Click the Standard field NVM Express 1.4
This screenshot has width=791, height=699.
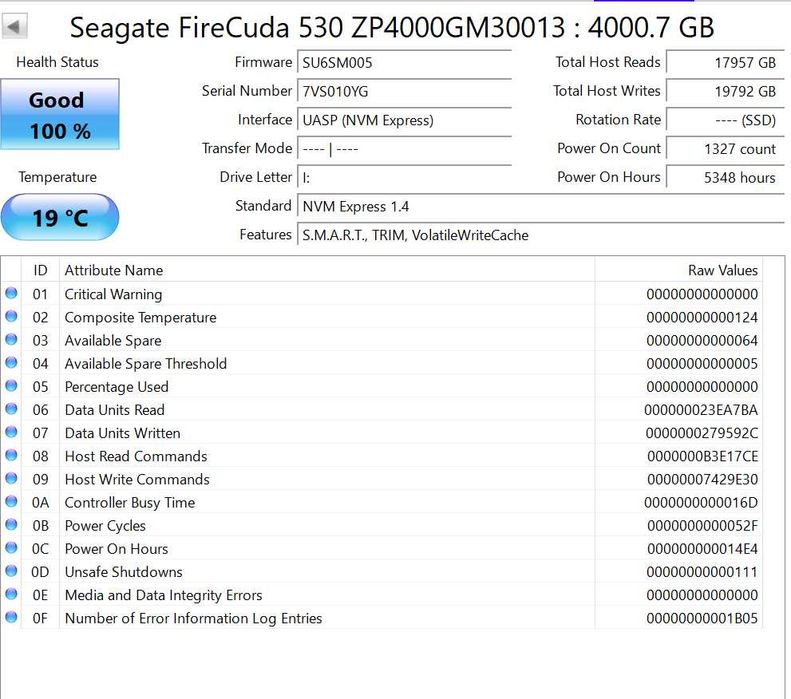click(x=541, y=206)
